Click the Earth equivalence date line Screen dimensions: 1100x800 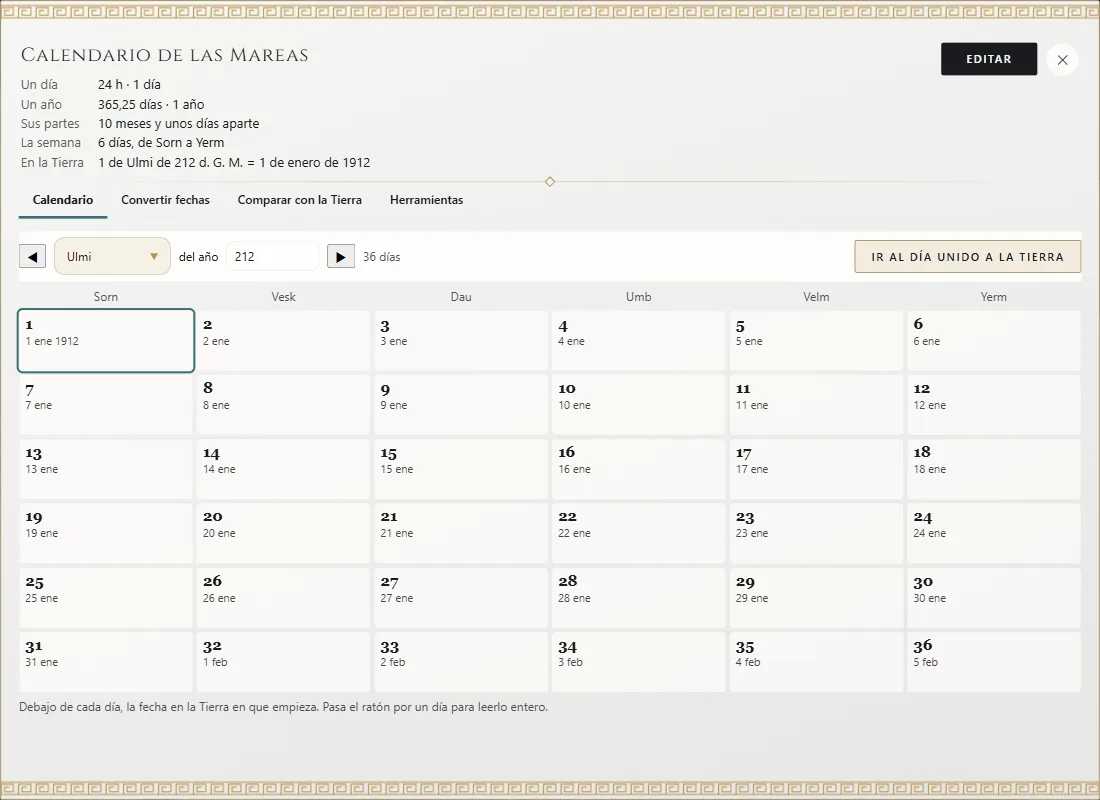click(234, 163)
